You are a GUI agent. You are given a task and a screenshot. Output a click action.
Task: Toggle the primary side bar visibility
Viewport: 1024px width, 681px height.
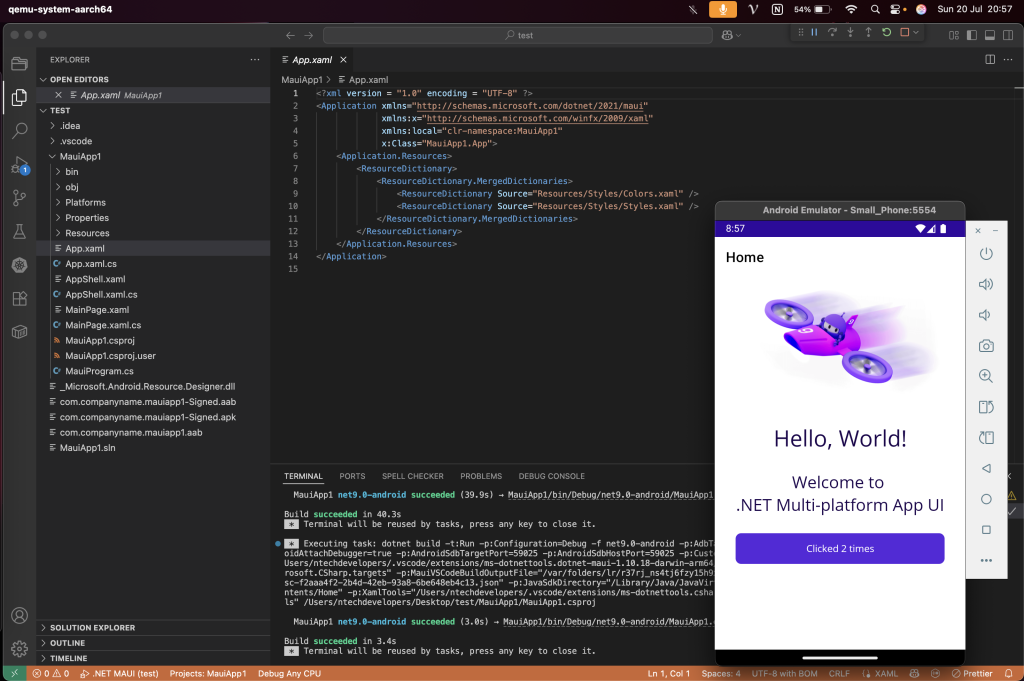pyautogui.click(x=972, y=35)
